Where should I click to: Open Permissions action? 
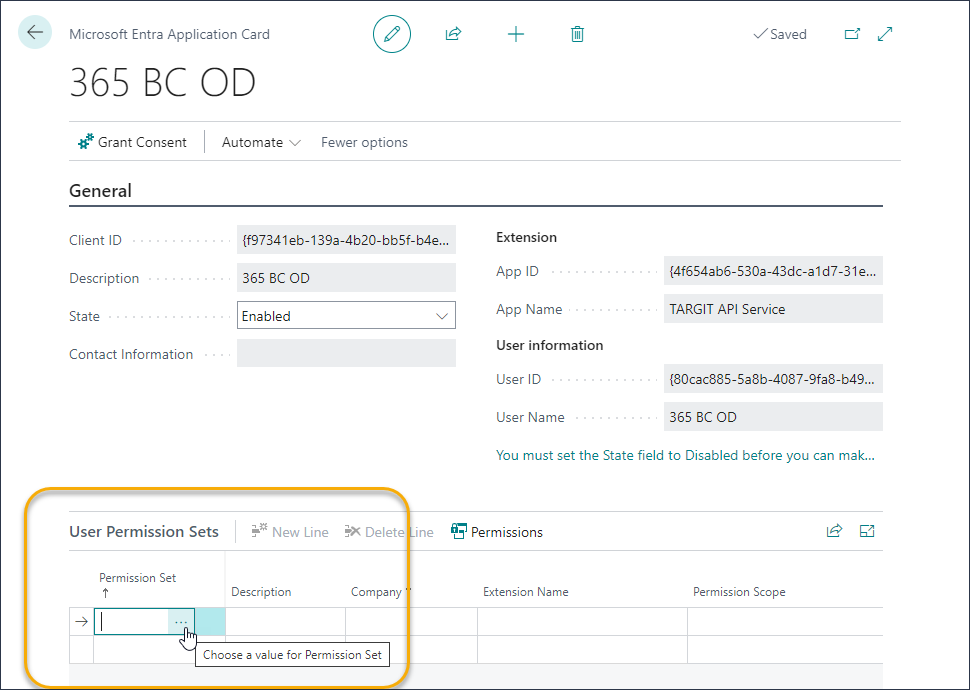click(x=497, y=532)
